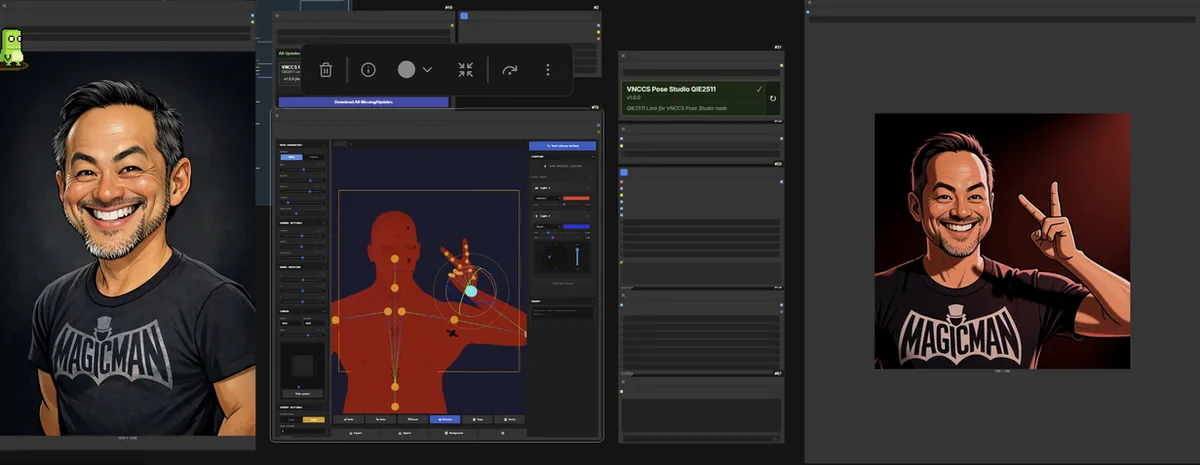Viewport: 1200px width, 465px height.
Task: Click the green pixel robot mascot icon
Action: 12,48
